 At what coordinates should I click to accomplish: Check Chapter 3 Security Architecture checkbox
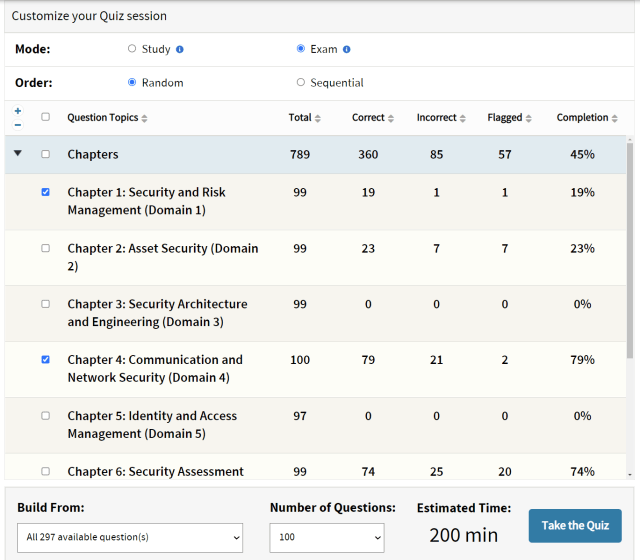45,304
